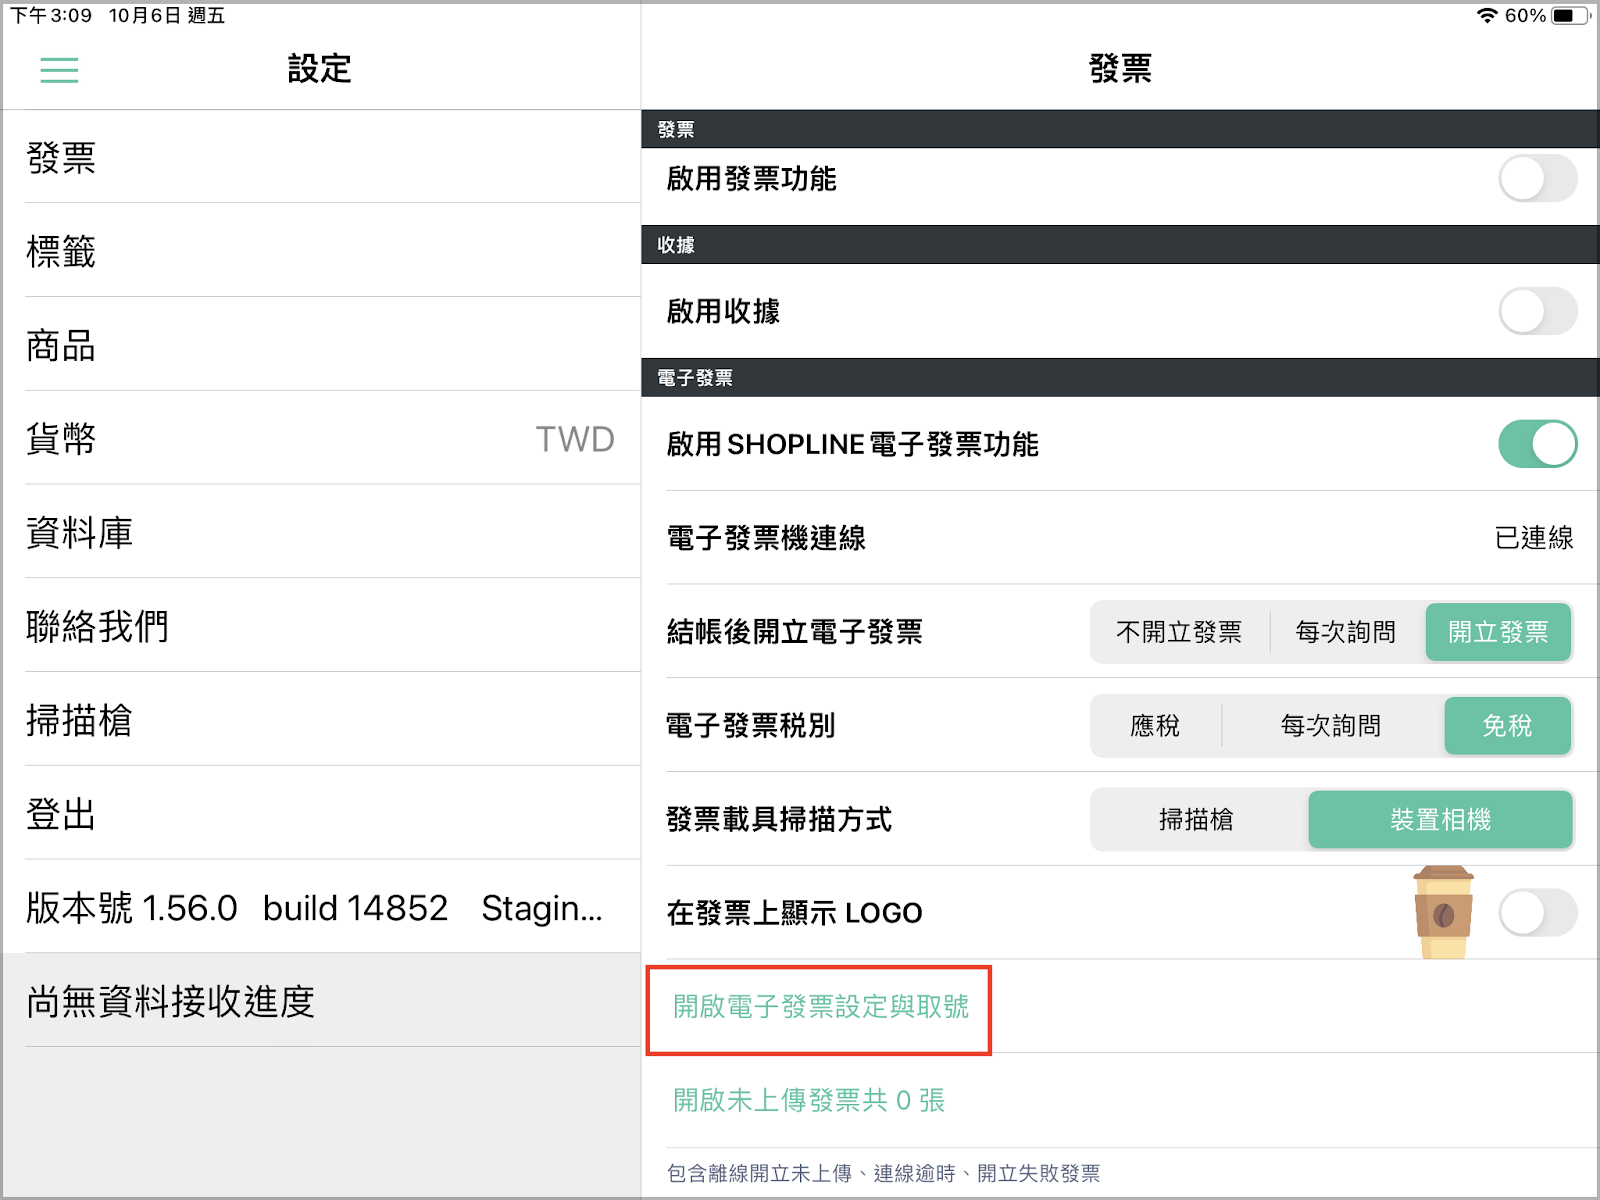Toggle 在發票上顯示 LOGO switch
This screenshot has width=1600, height=1200.
(1537, 913)
